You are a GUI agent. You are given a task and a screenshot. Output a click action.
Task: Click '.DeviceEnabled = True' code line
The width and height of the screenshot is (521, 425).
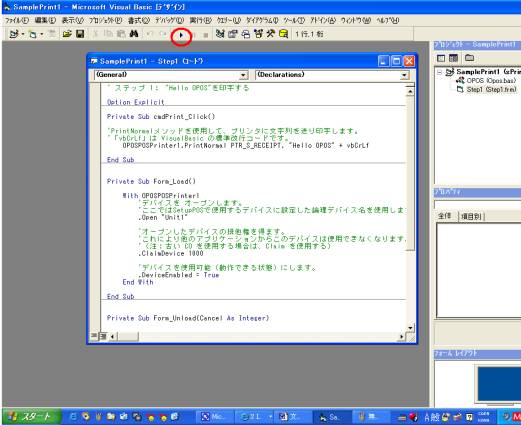coord(179,275)
